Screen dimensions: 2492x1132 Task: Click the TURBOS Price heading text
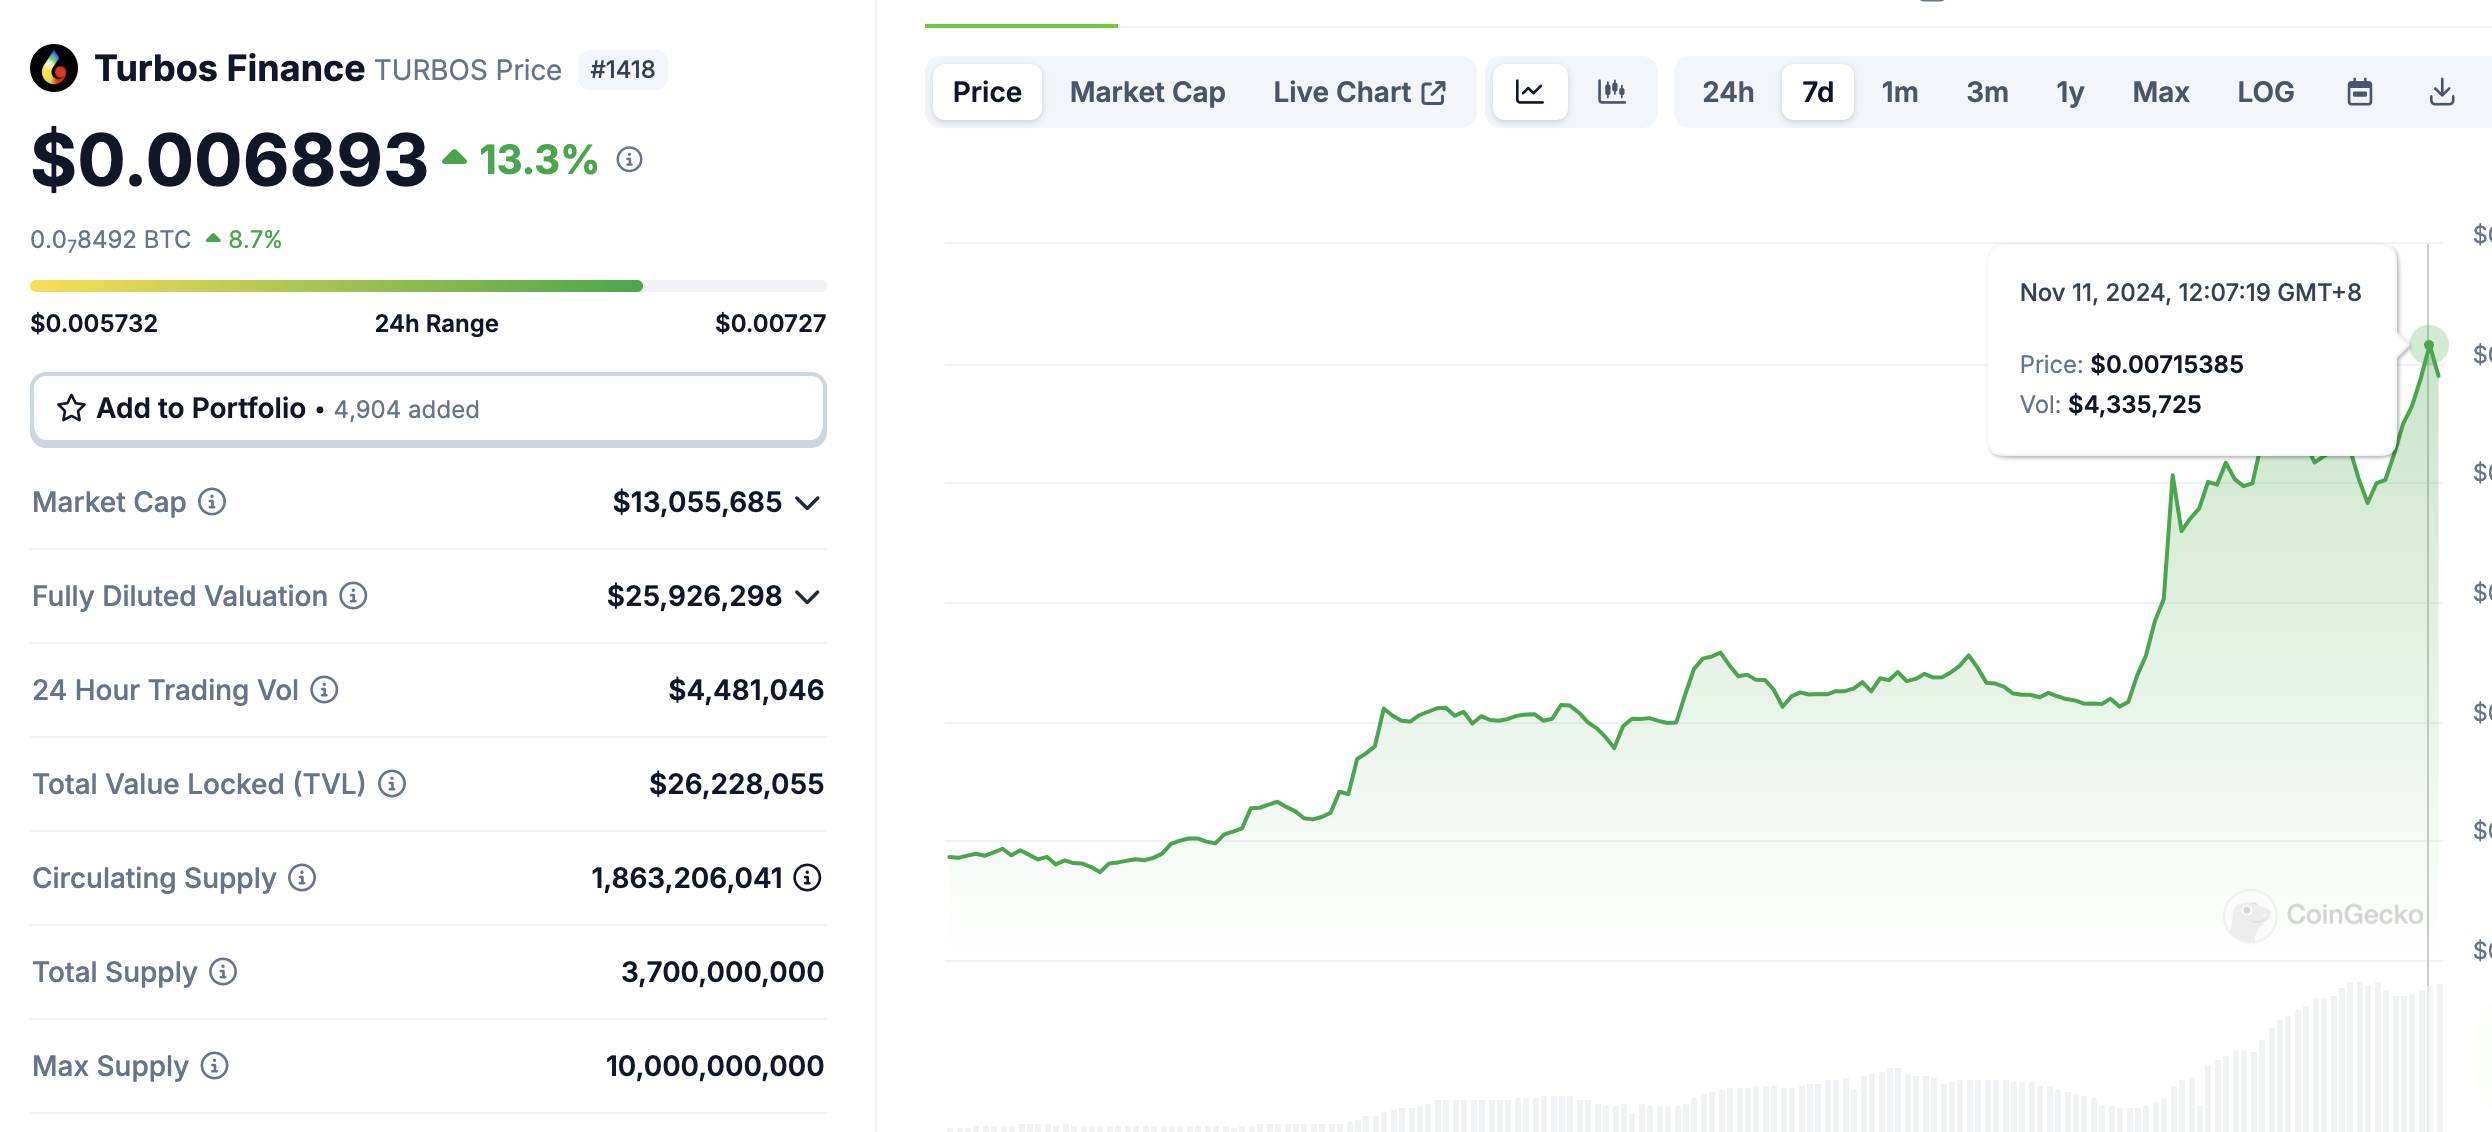(468, 70)
